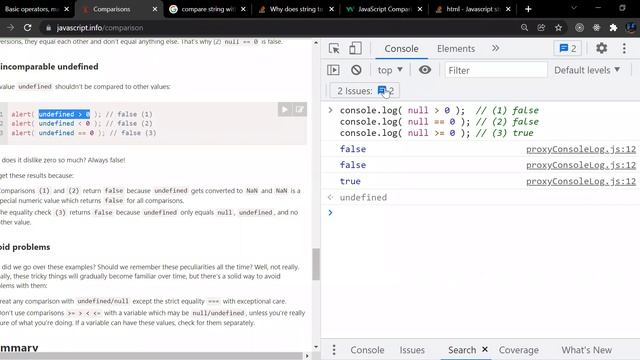Image resolution: width=640 pixels, height=360 pixels.
Task: Expand the more DevTools tabs chevron
Action: pos(496,48)
